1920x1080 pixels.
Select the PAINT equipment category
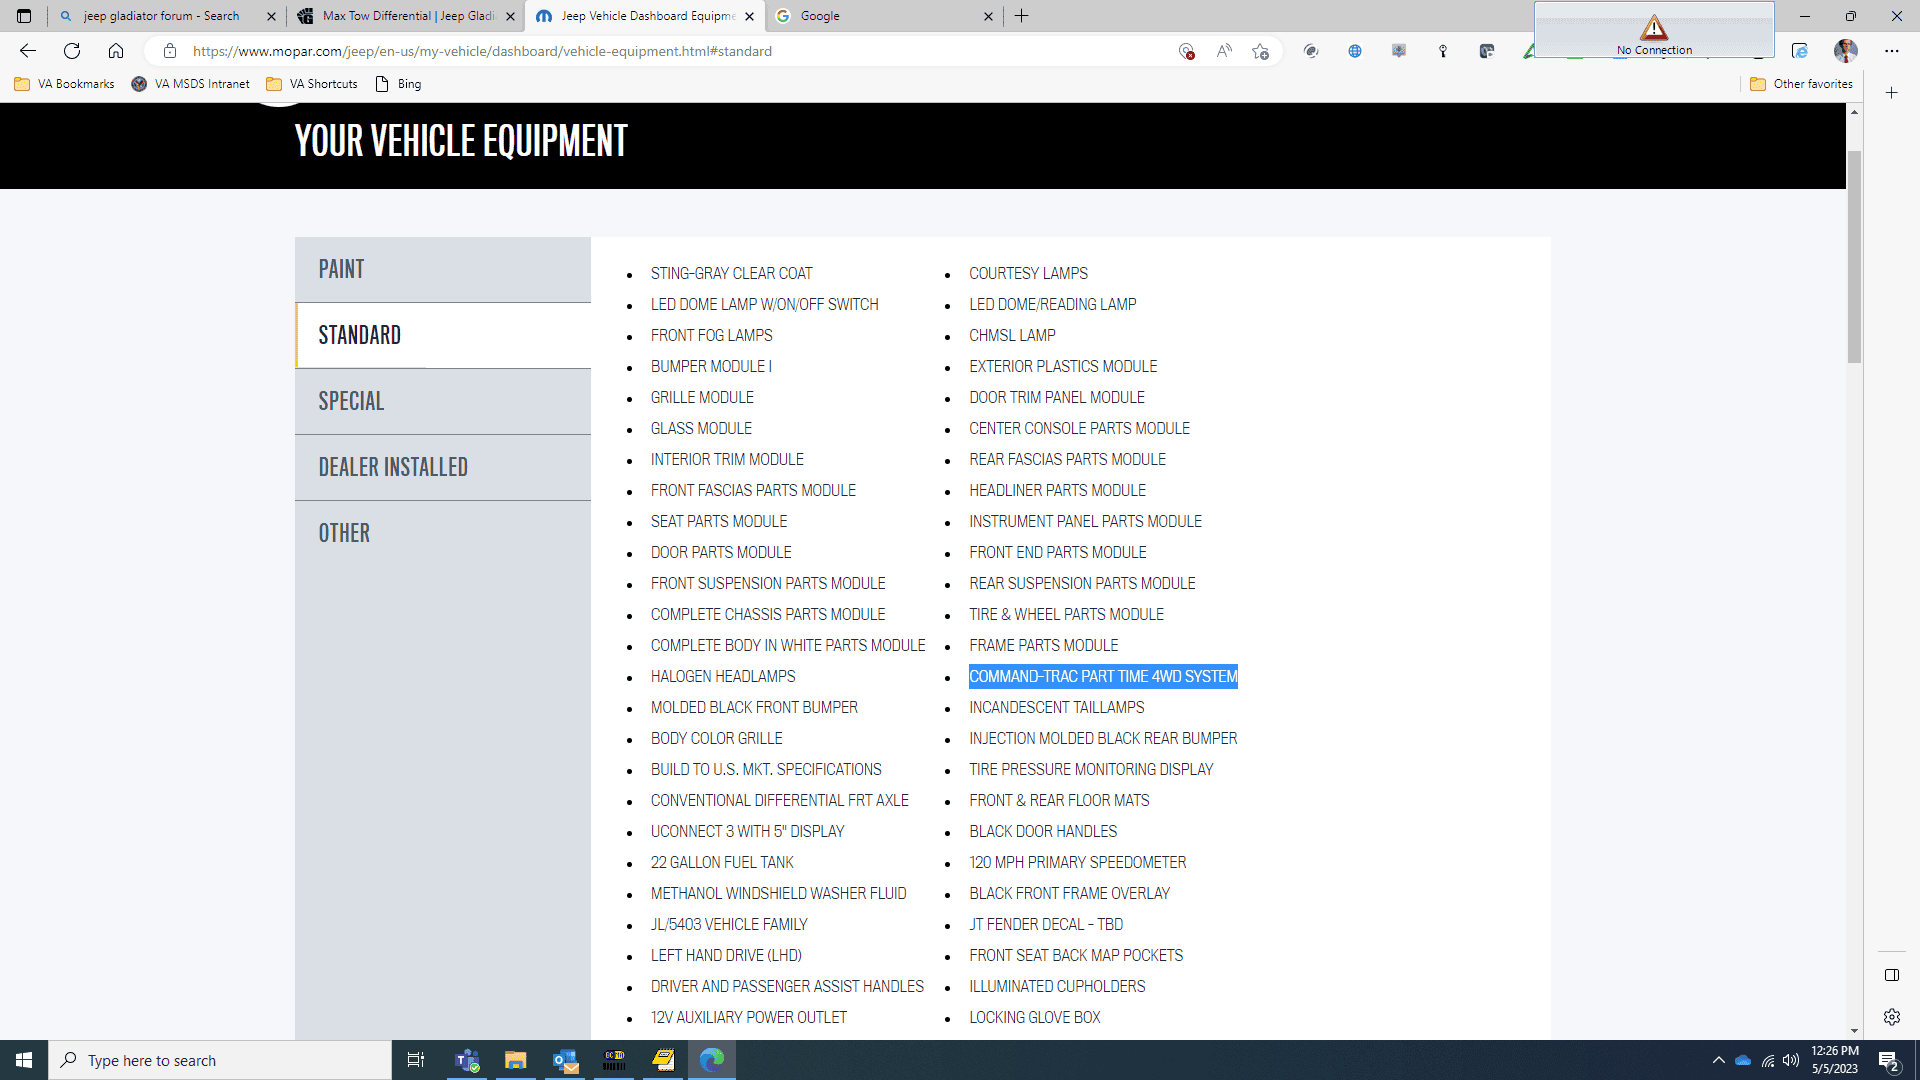coord(443,269)
